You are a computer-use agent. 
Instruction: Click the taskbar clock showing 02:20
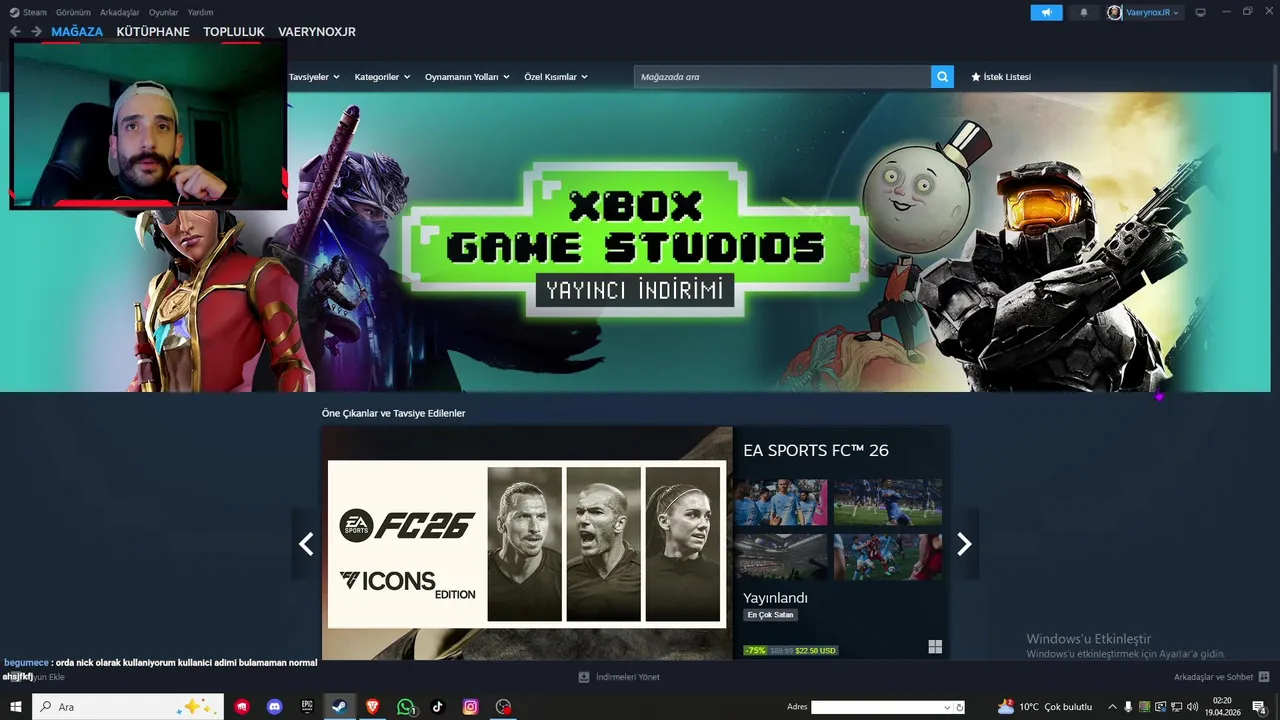click(1222, 707)
